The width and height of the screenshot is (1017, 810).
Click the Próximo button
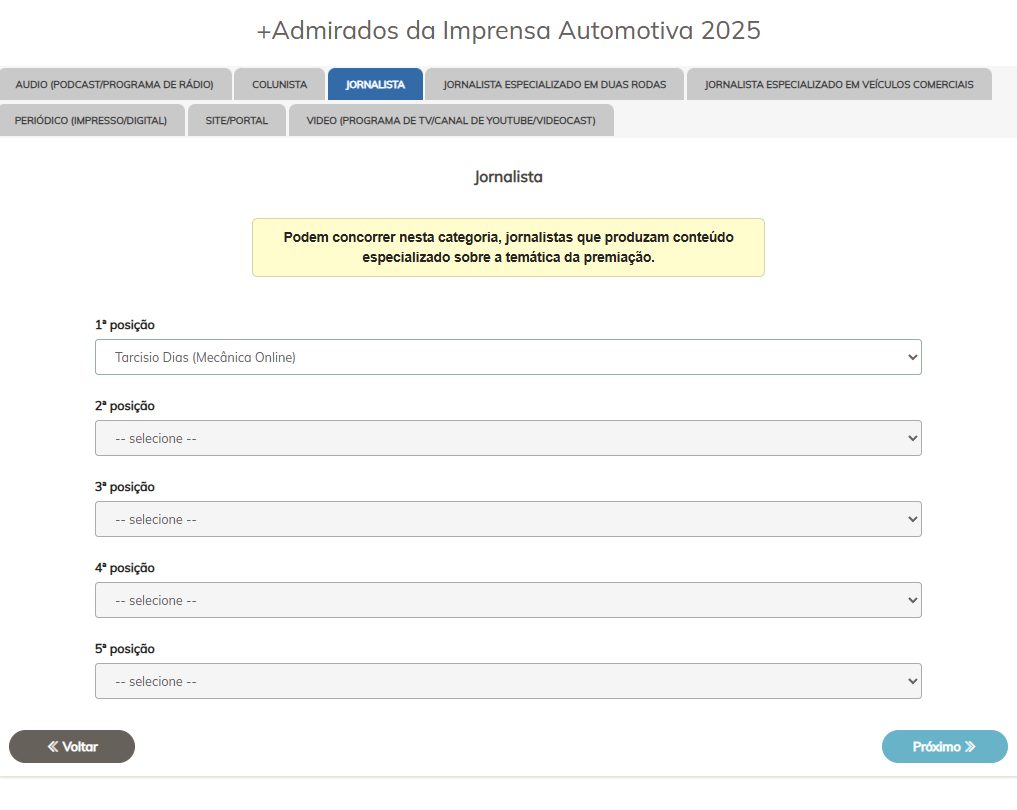[x=944, y=746]
